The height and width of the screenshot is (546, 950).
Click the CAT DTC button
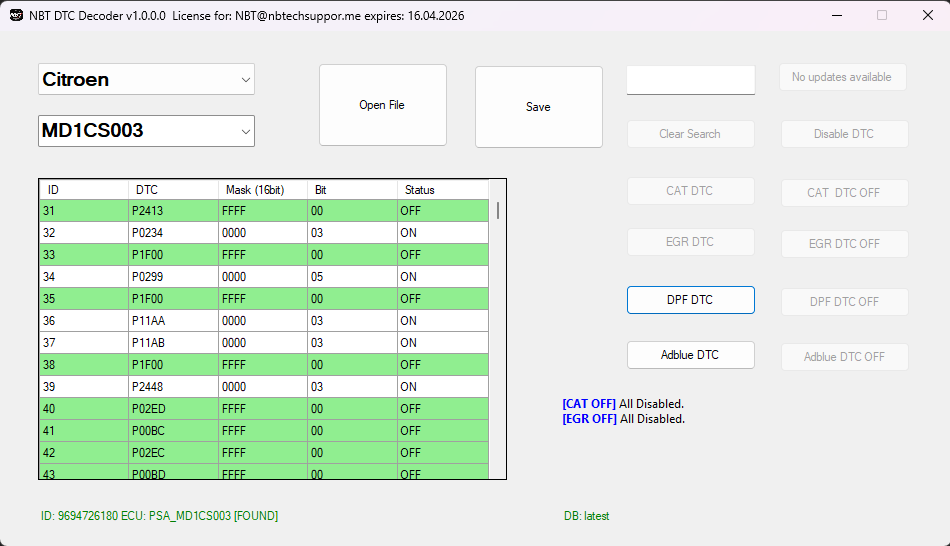coord(691,191)
